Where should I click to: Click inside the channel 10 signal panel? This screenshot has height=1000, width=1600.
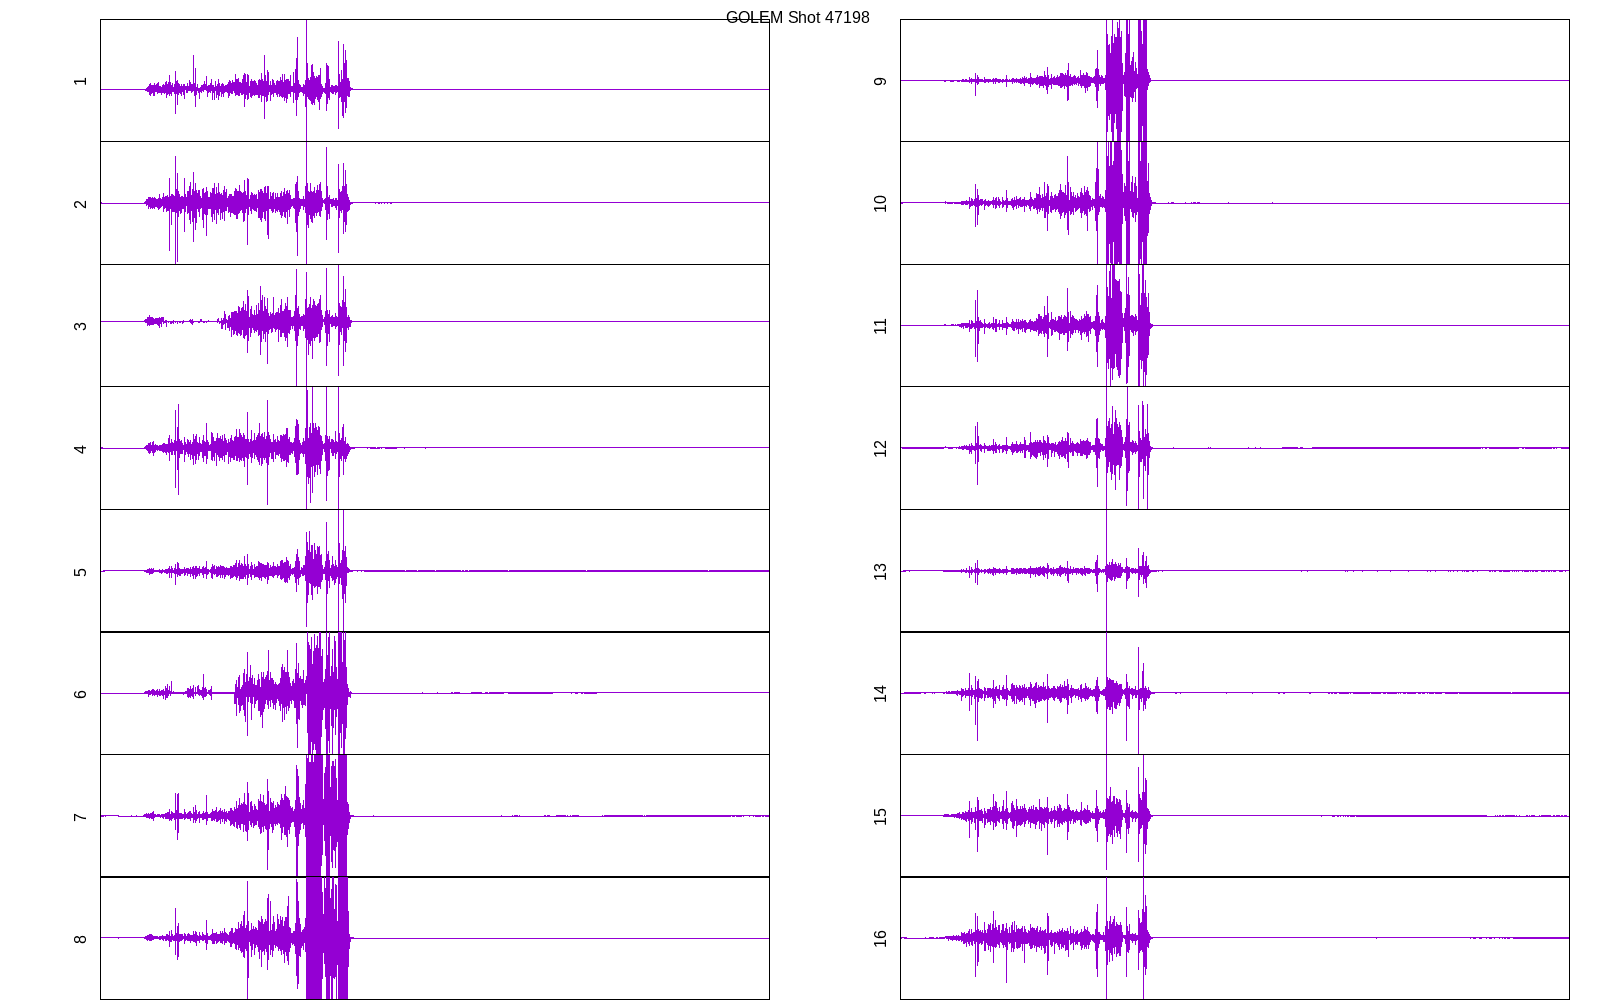pos(1235,203)
